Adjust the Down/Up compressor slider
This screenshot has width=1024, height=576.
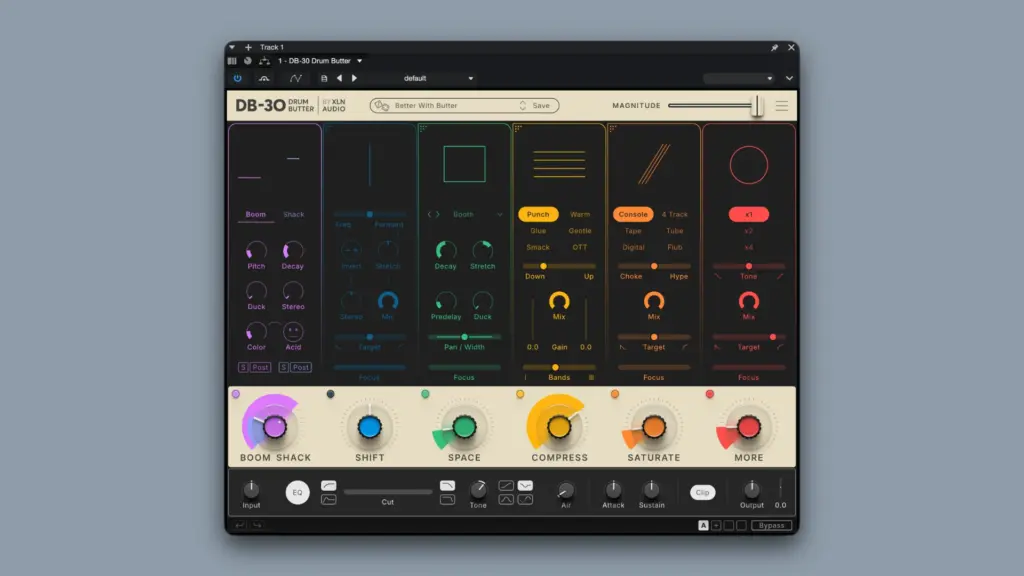559,266
